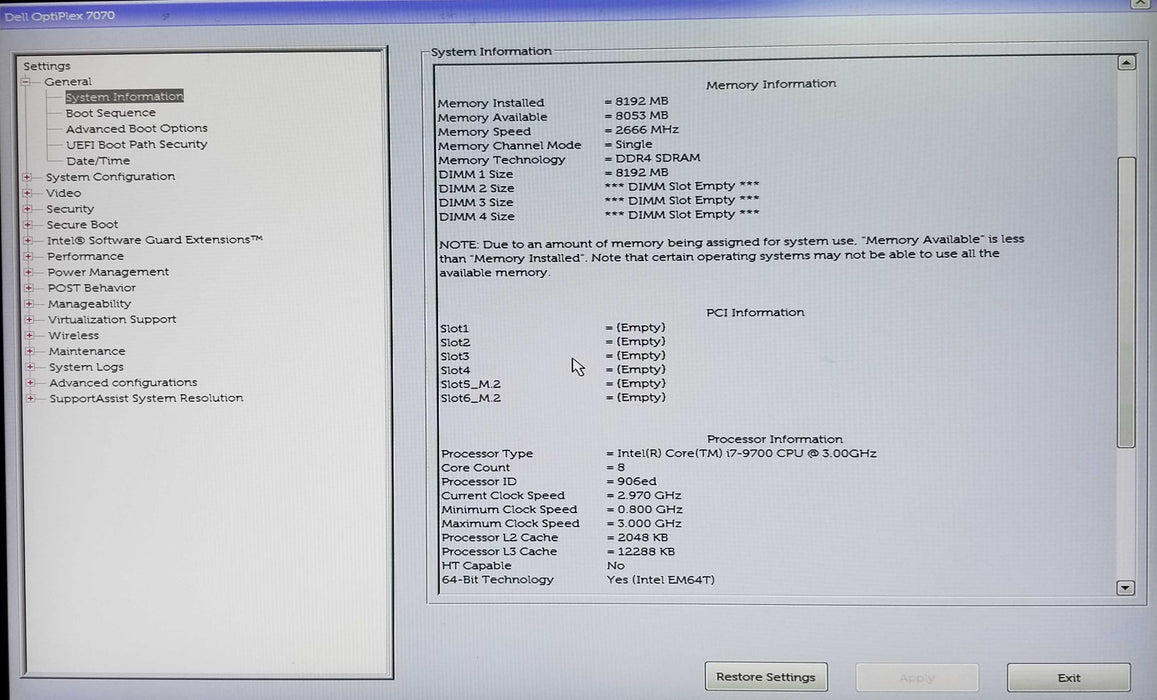Click the Exit button
Screen dimensions: 1157x700
pyautogui.click(x=1068, y=677)
